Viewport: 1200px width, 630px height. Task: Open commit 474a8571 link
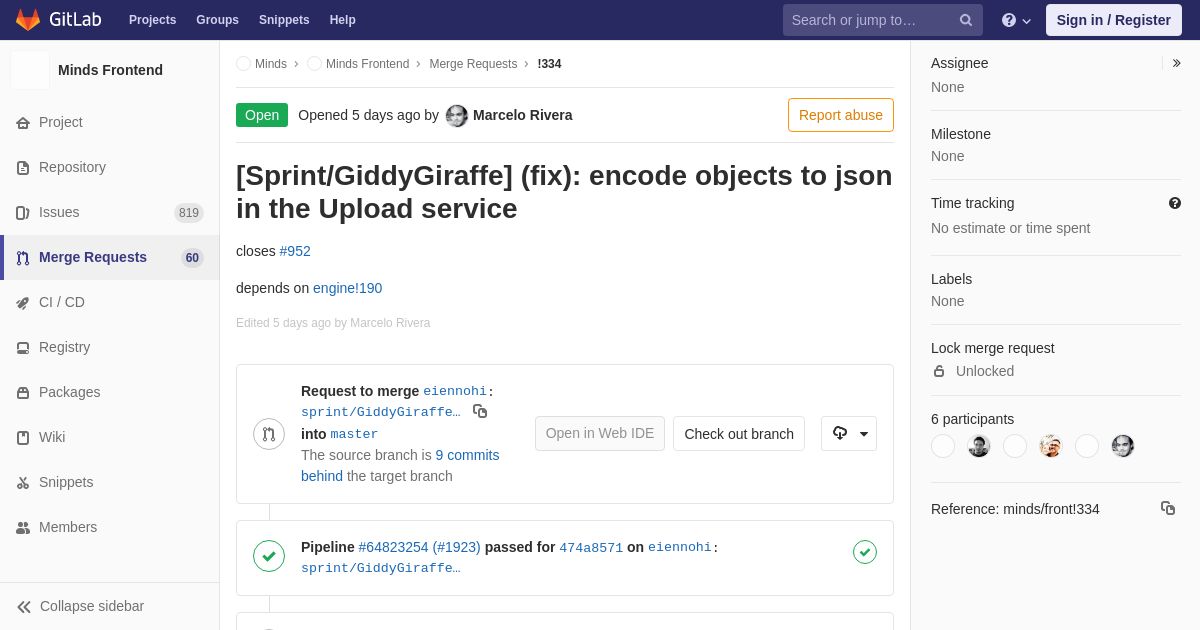coord(591,547)
